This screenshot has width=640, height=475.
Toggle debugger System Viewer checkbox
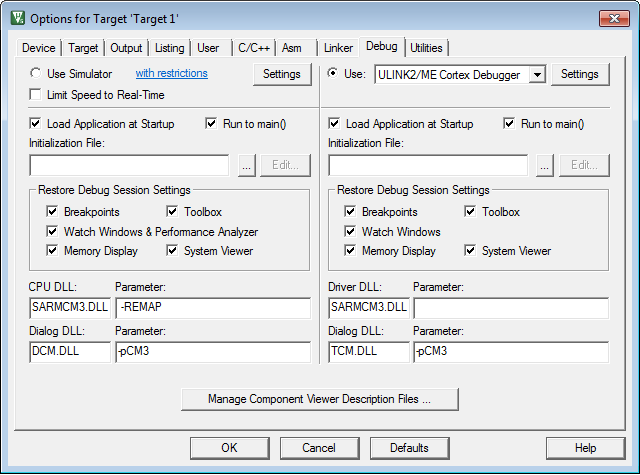click(470, 251)
